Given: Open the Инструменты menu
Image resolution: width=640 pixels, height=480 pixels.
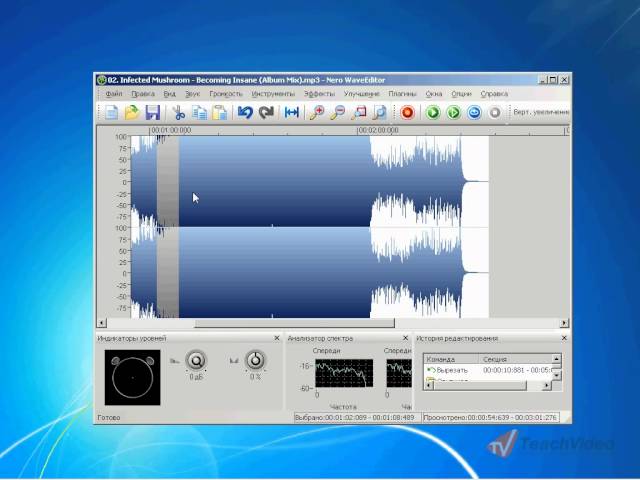Looking at the screenshot, I should (x=275, y=93).
